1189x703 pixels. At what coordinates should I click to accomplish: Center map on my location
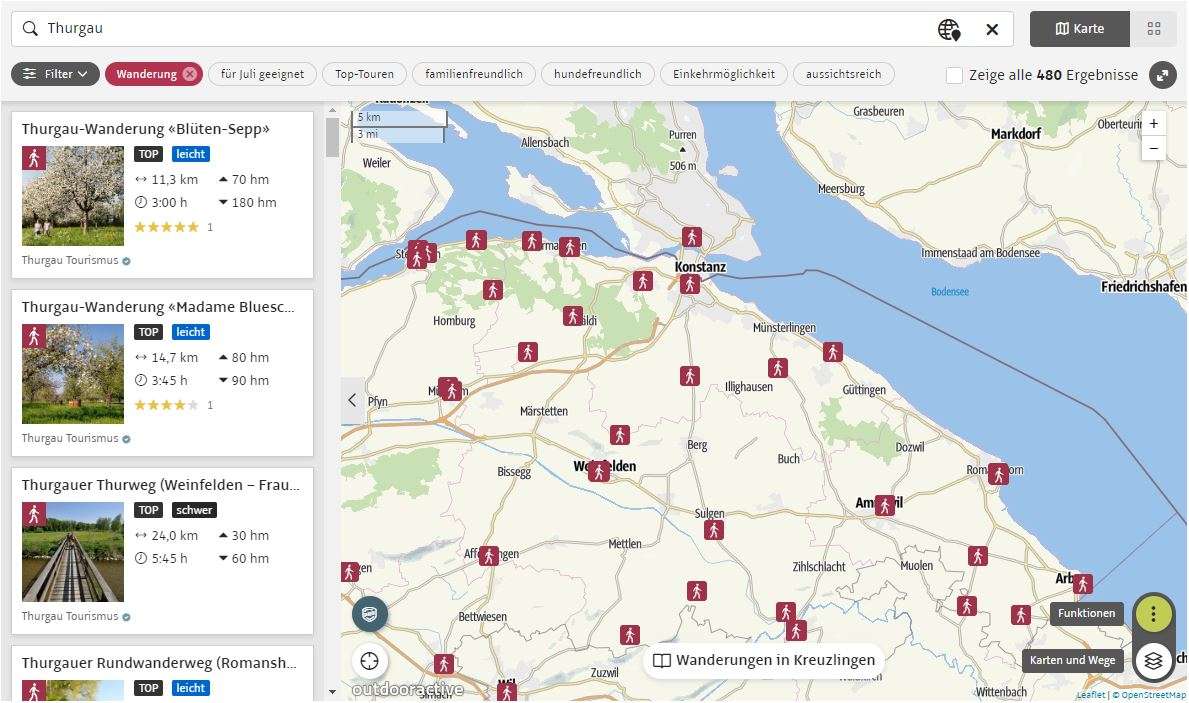[370, 661]
